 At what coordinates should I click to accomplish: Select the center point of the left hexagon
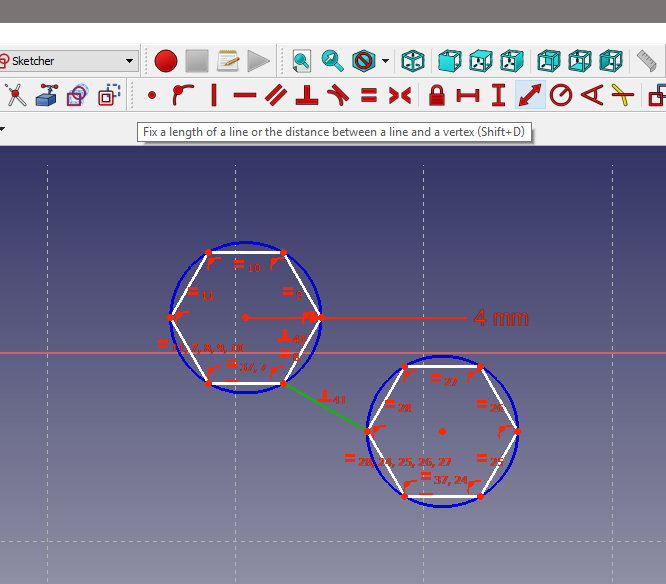[x=245, y=317]
